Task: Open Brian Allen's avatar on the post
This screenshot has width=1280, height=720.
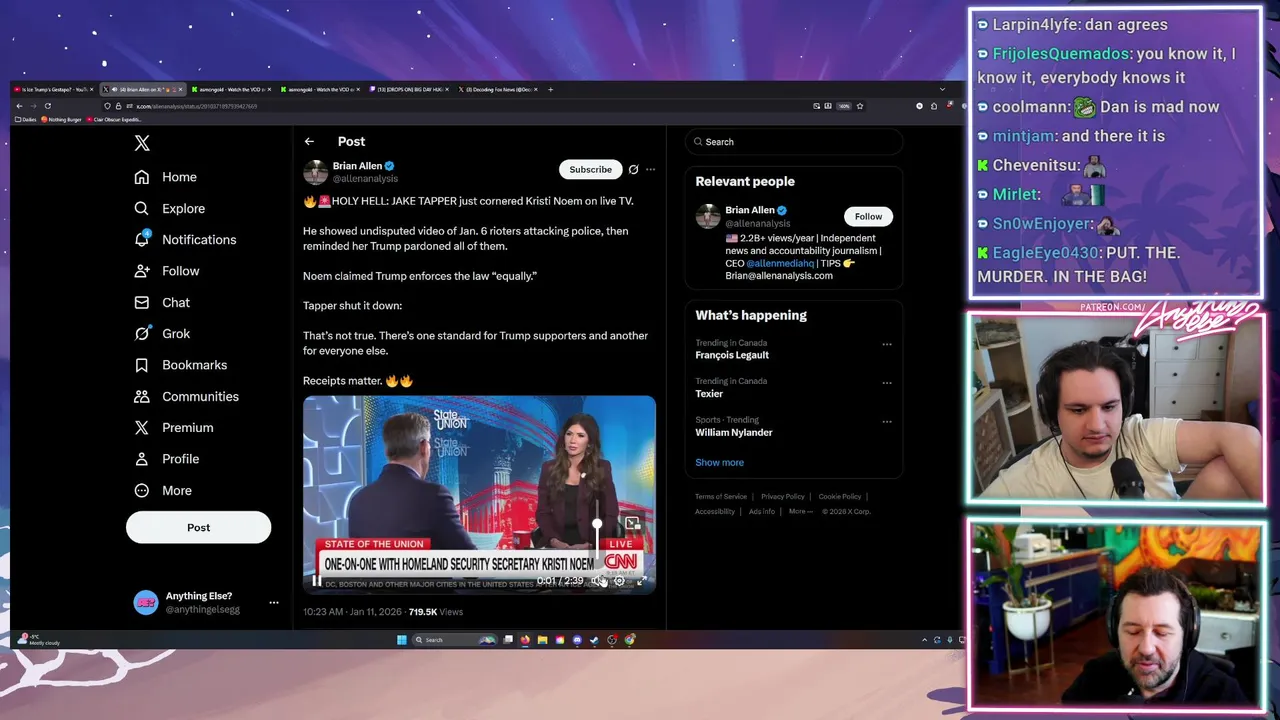Action: click(x=315, y=172)
